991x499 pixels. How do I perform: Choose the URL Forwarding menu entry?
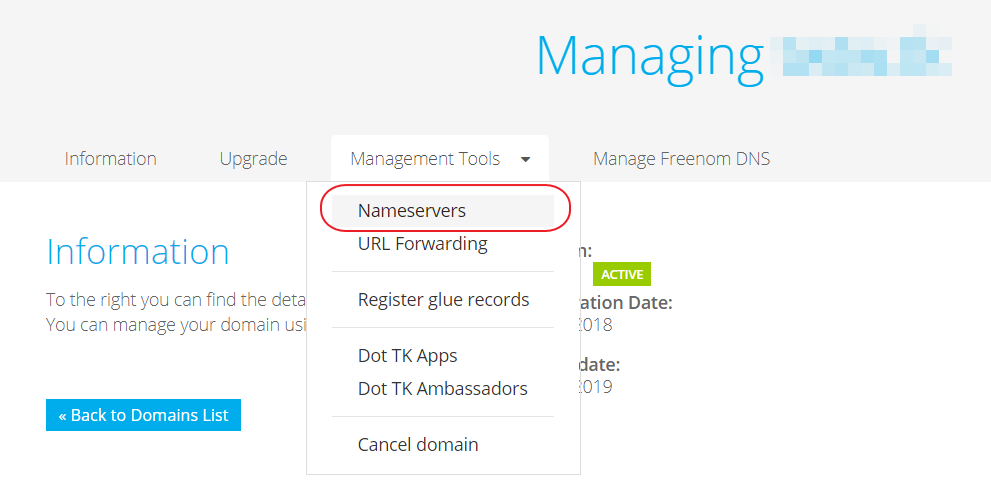(422, 243)
